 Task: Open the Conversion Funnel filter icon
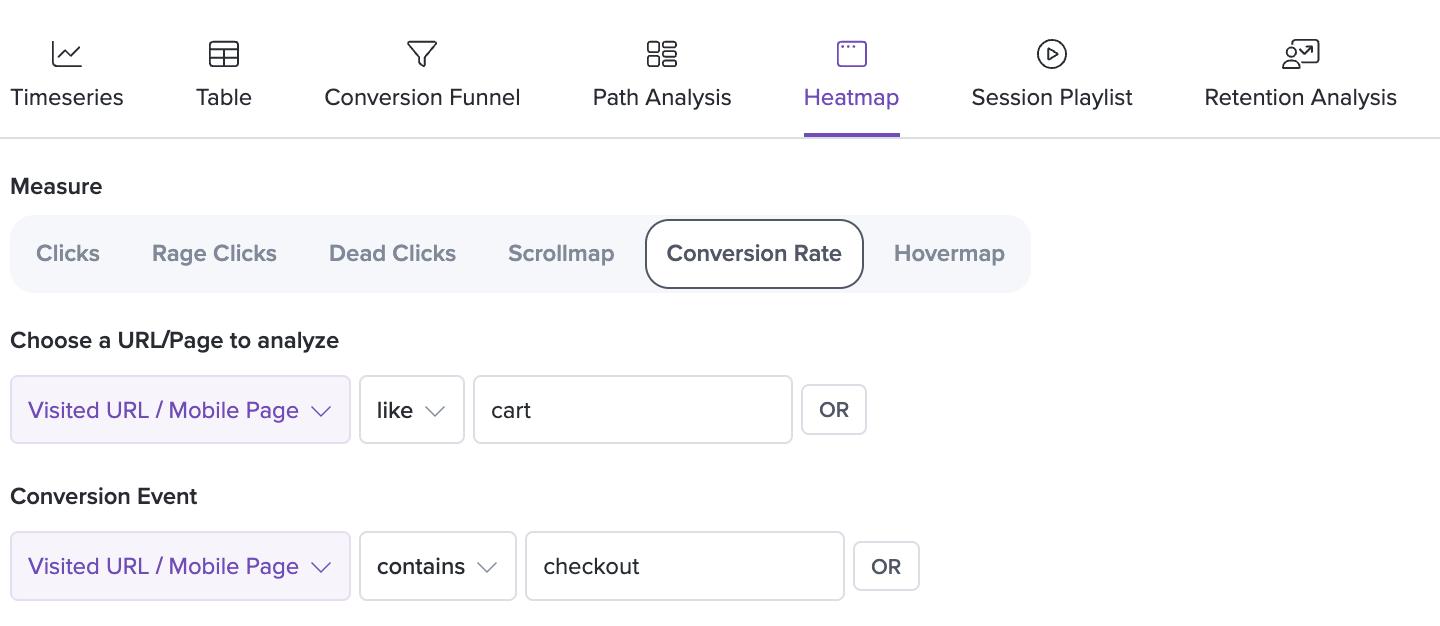coord(422,54)
